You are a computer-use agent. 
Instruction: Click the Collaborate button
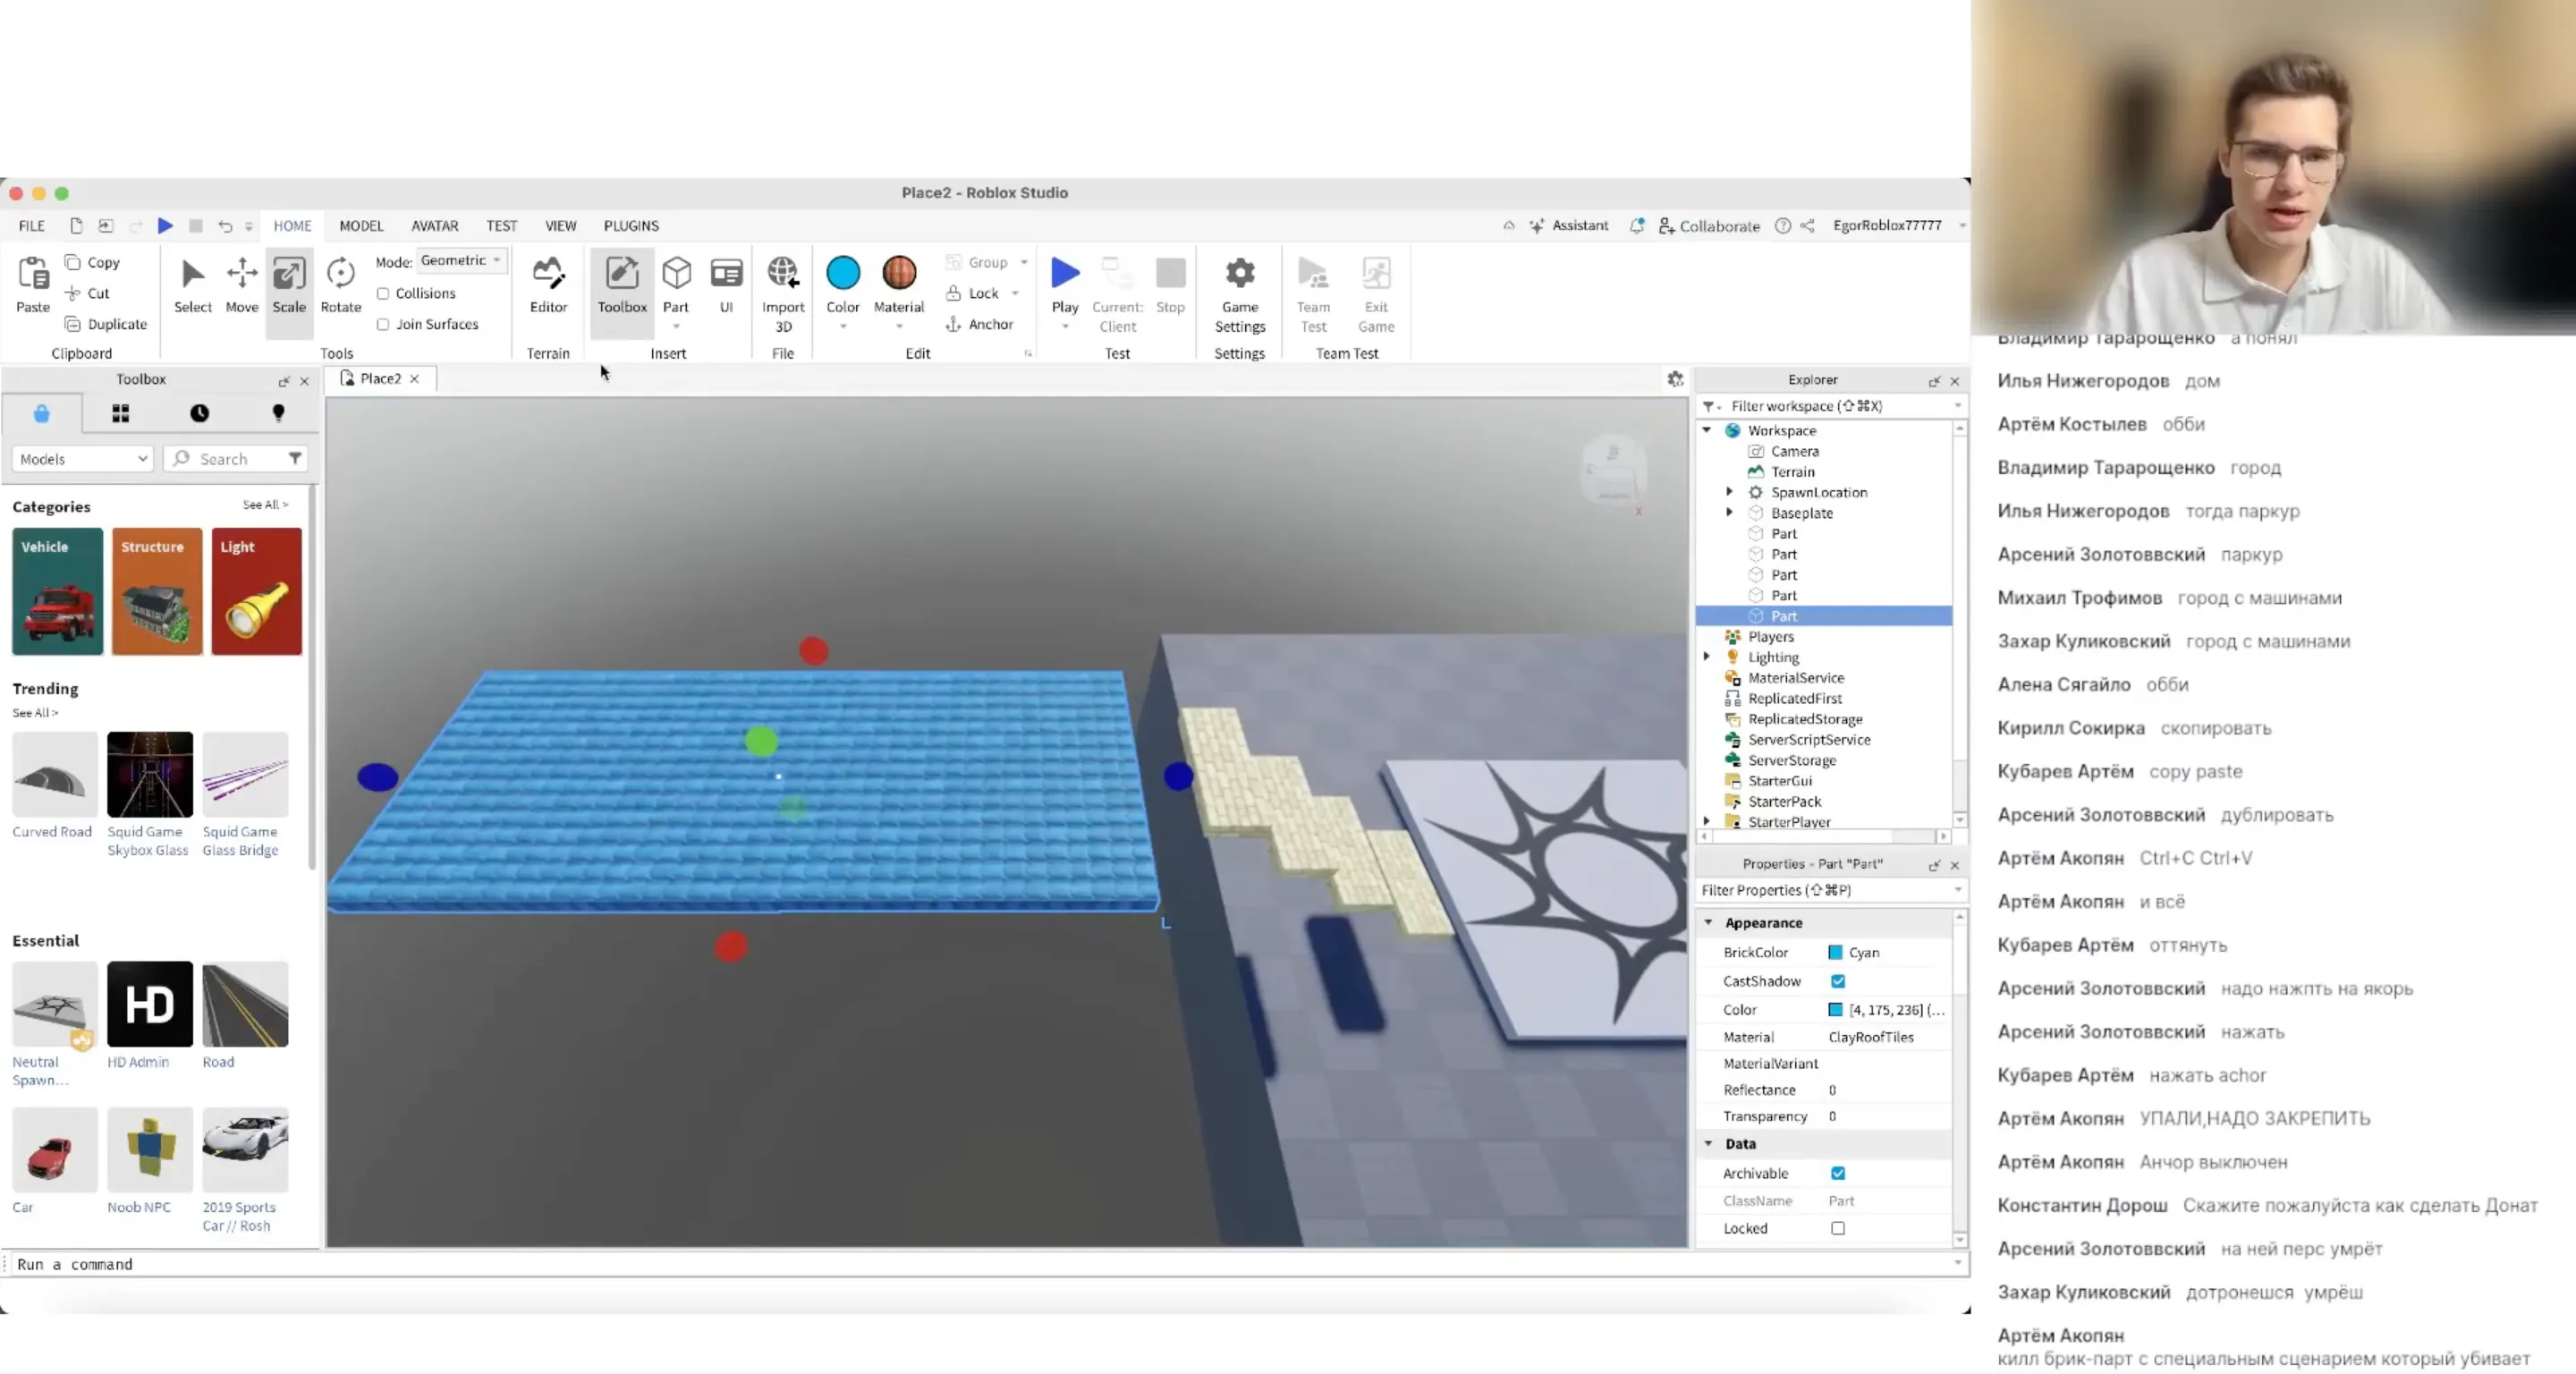pos(1709,226)
